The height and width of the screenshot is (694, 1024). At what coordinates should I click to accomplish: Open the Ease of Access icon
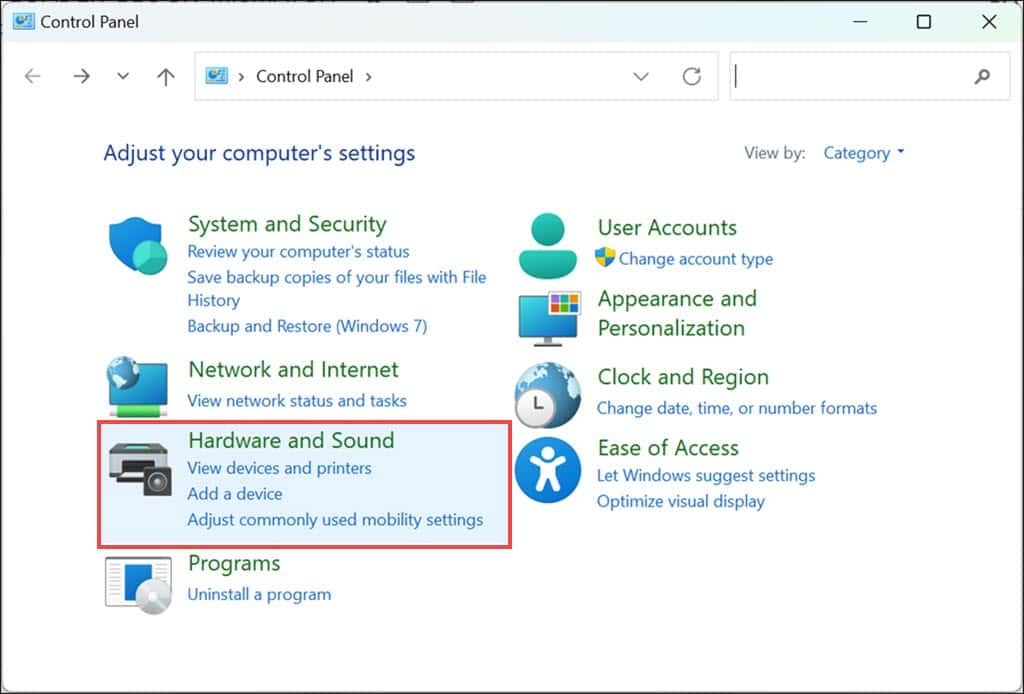(x=547, y=470)
